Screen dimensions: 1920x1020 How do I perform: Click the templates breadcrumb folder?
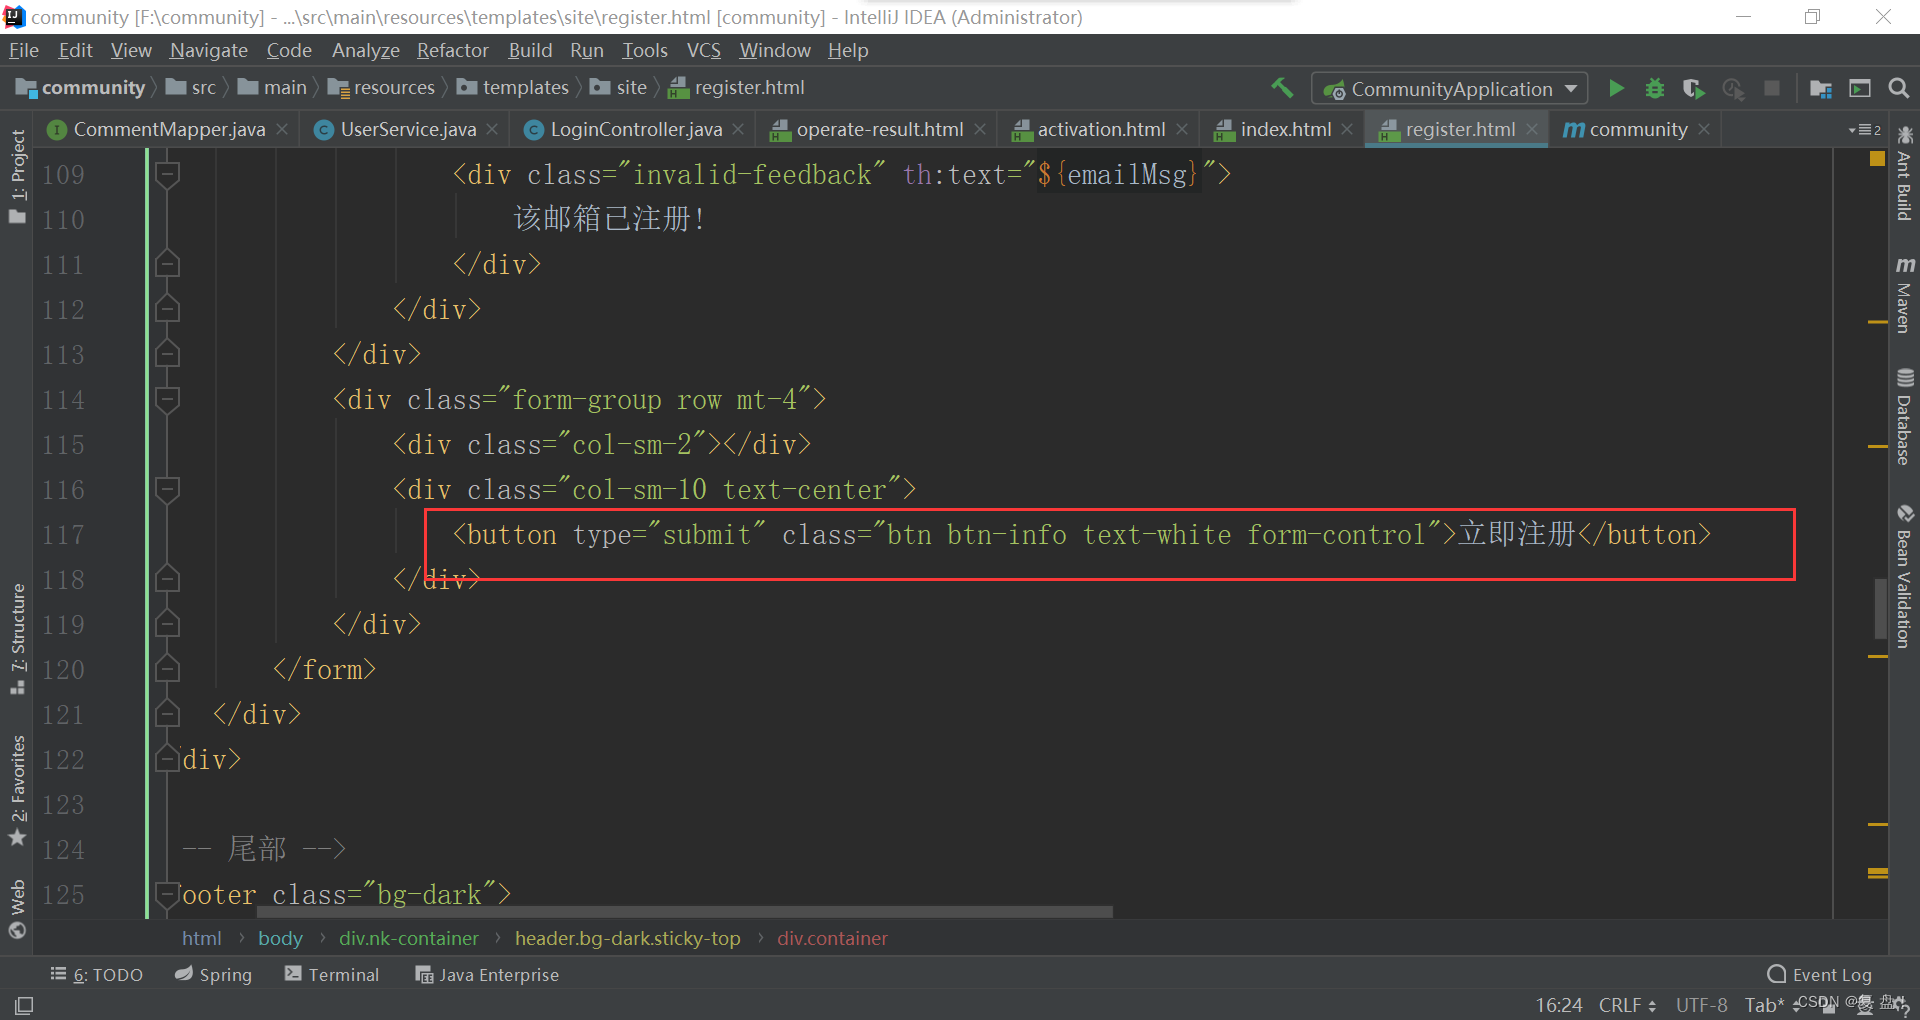click(x=513, y=88)
